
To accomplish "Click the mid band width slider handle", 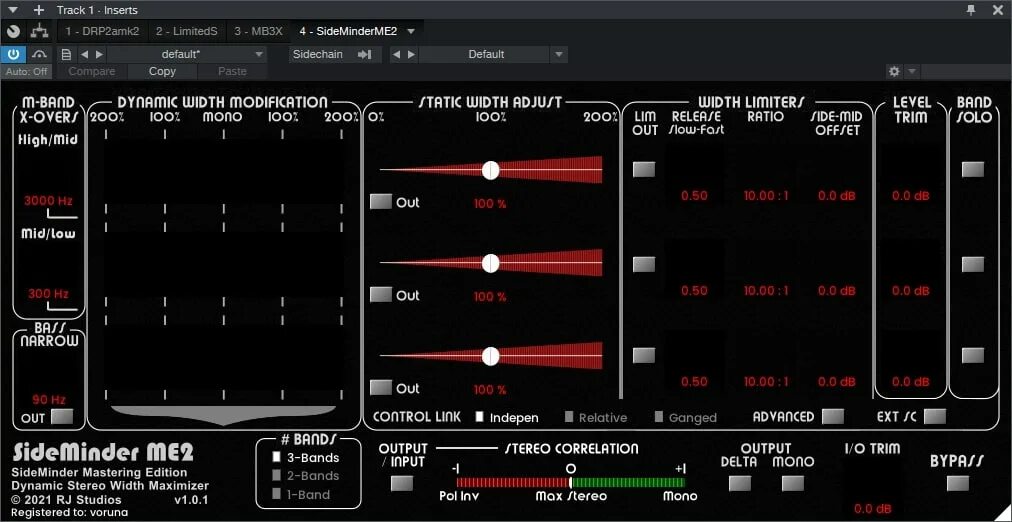I will [491, 263].
